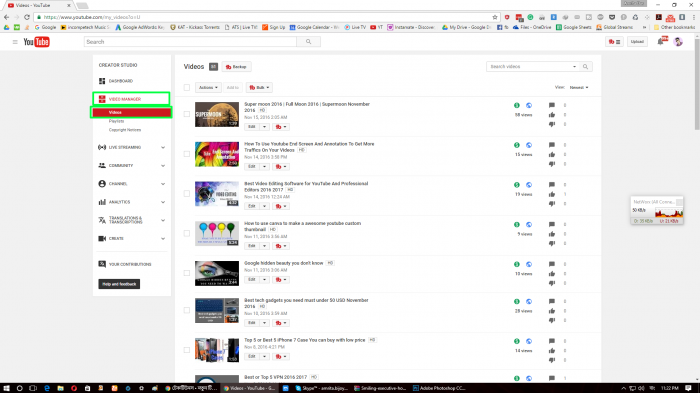This screenshot has width=700, height=393.
Task: Click thumbs-up icon for Super moon video
Action: pos(552,115)
